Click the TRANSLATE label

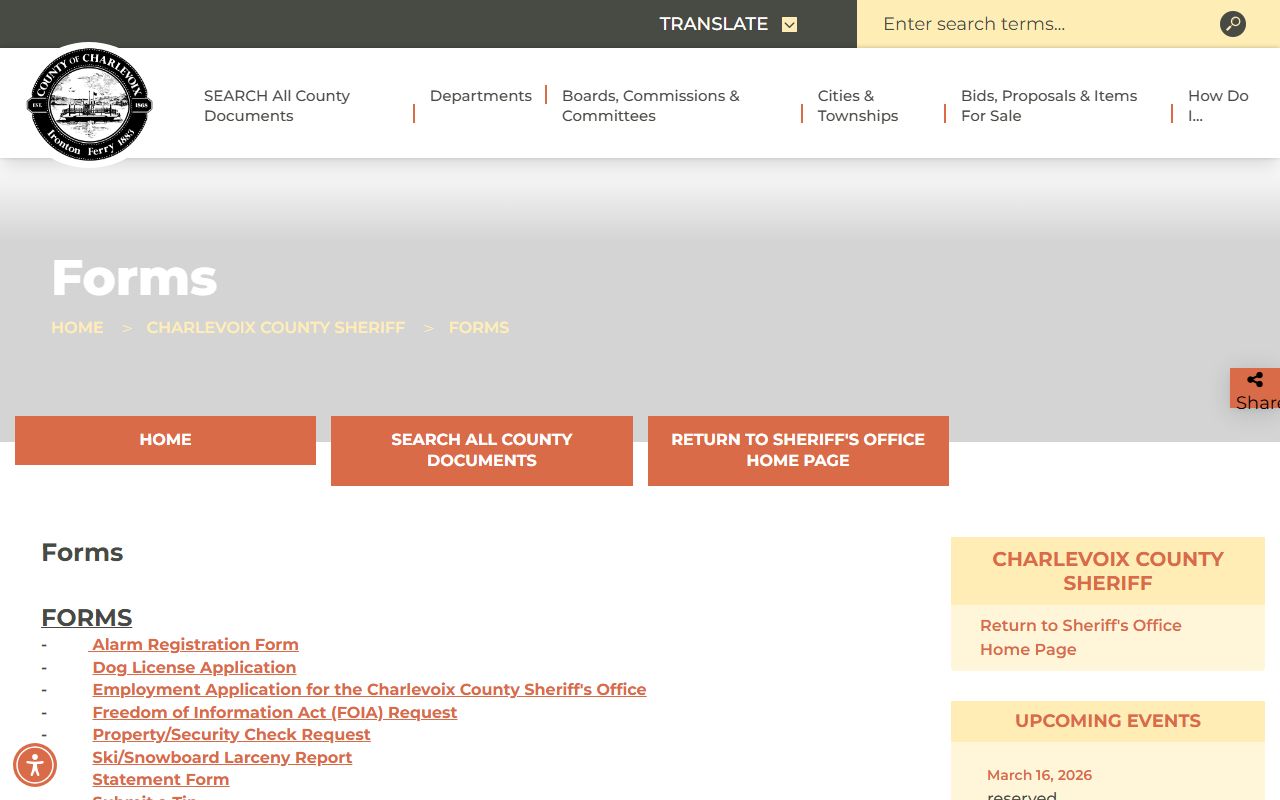(x=714, y=24)
